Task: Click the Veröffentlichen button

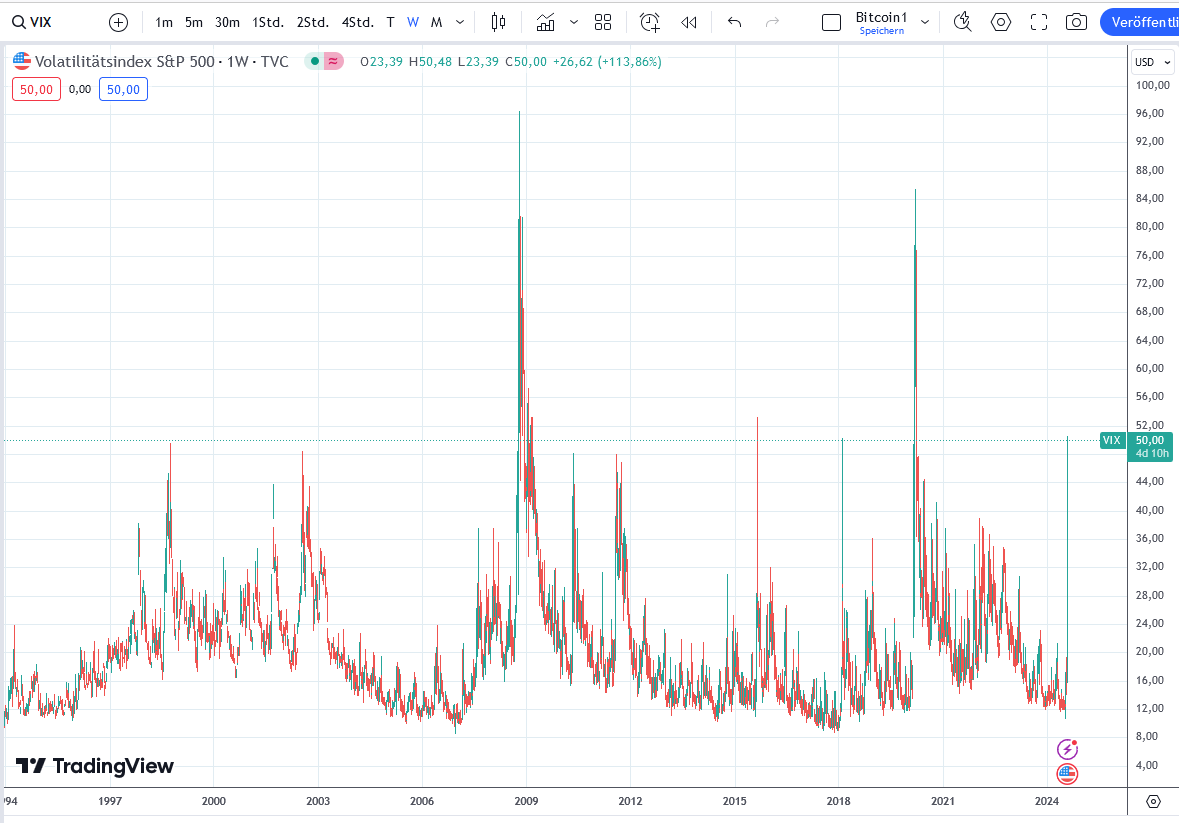Action: click(1140, 22)
